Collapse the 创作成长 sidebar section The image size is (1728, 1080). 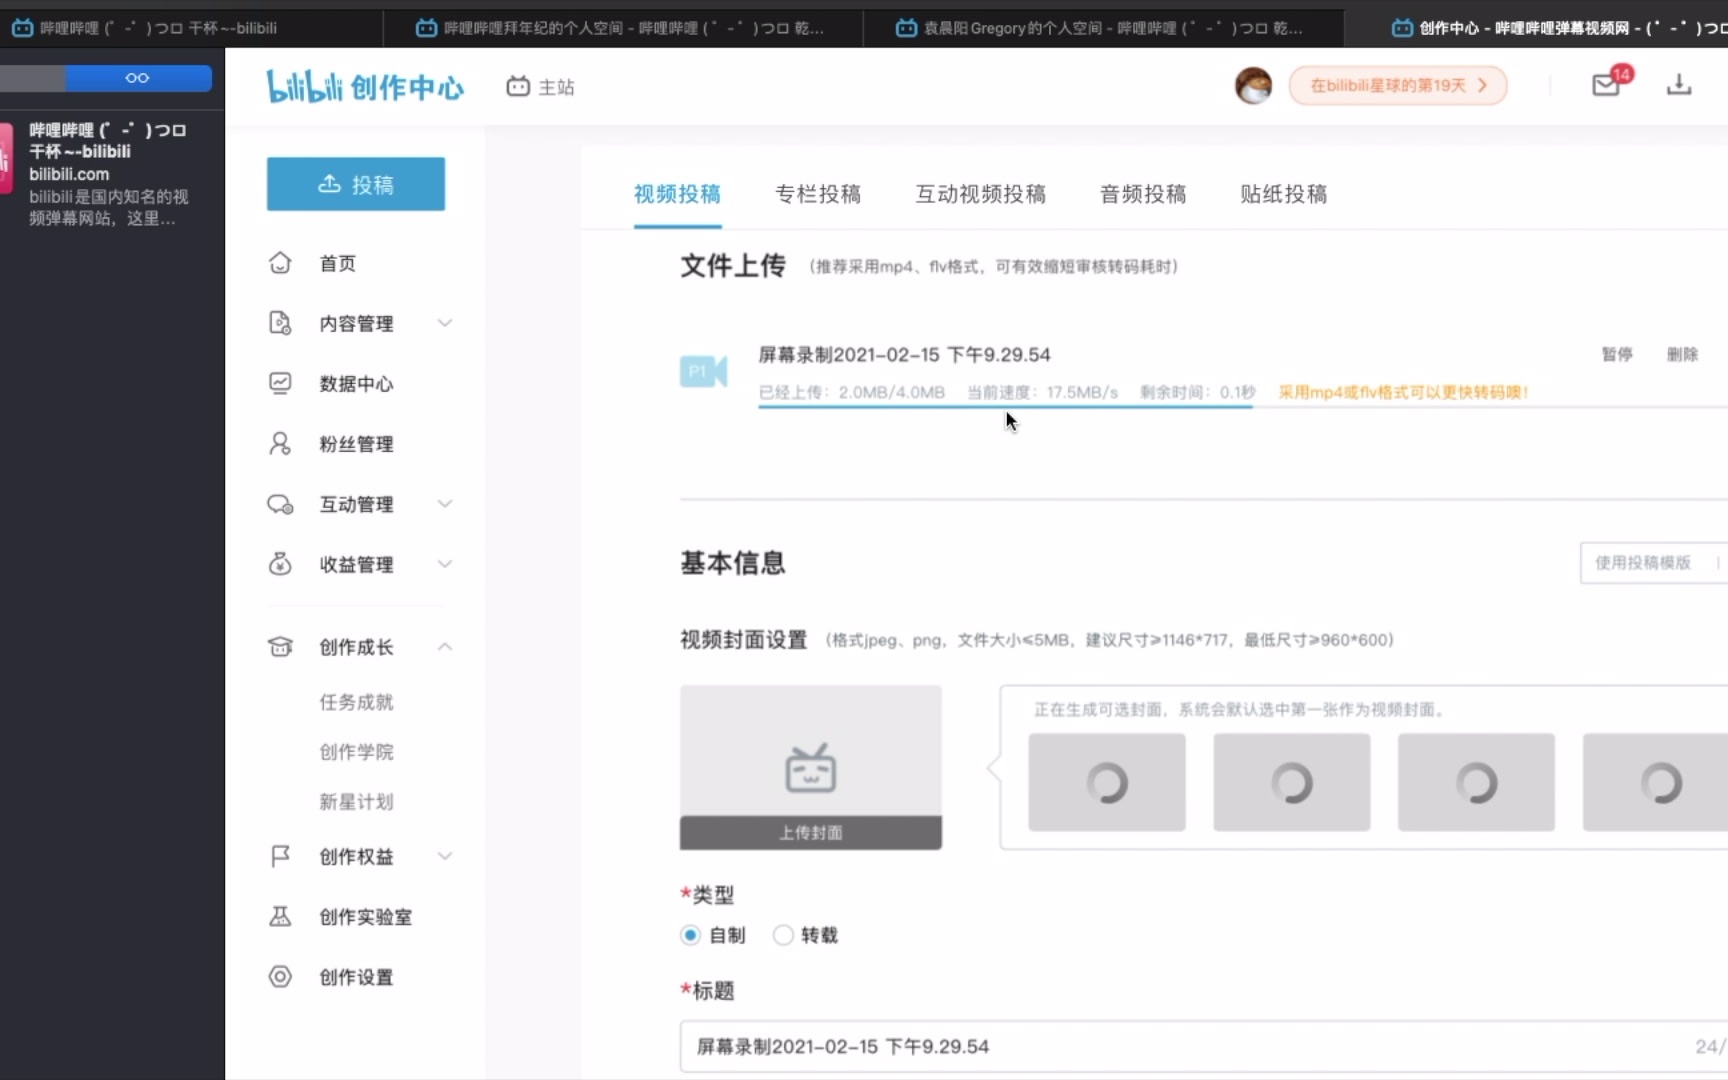[445, 646]
